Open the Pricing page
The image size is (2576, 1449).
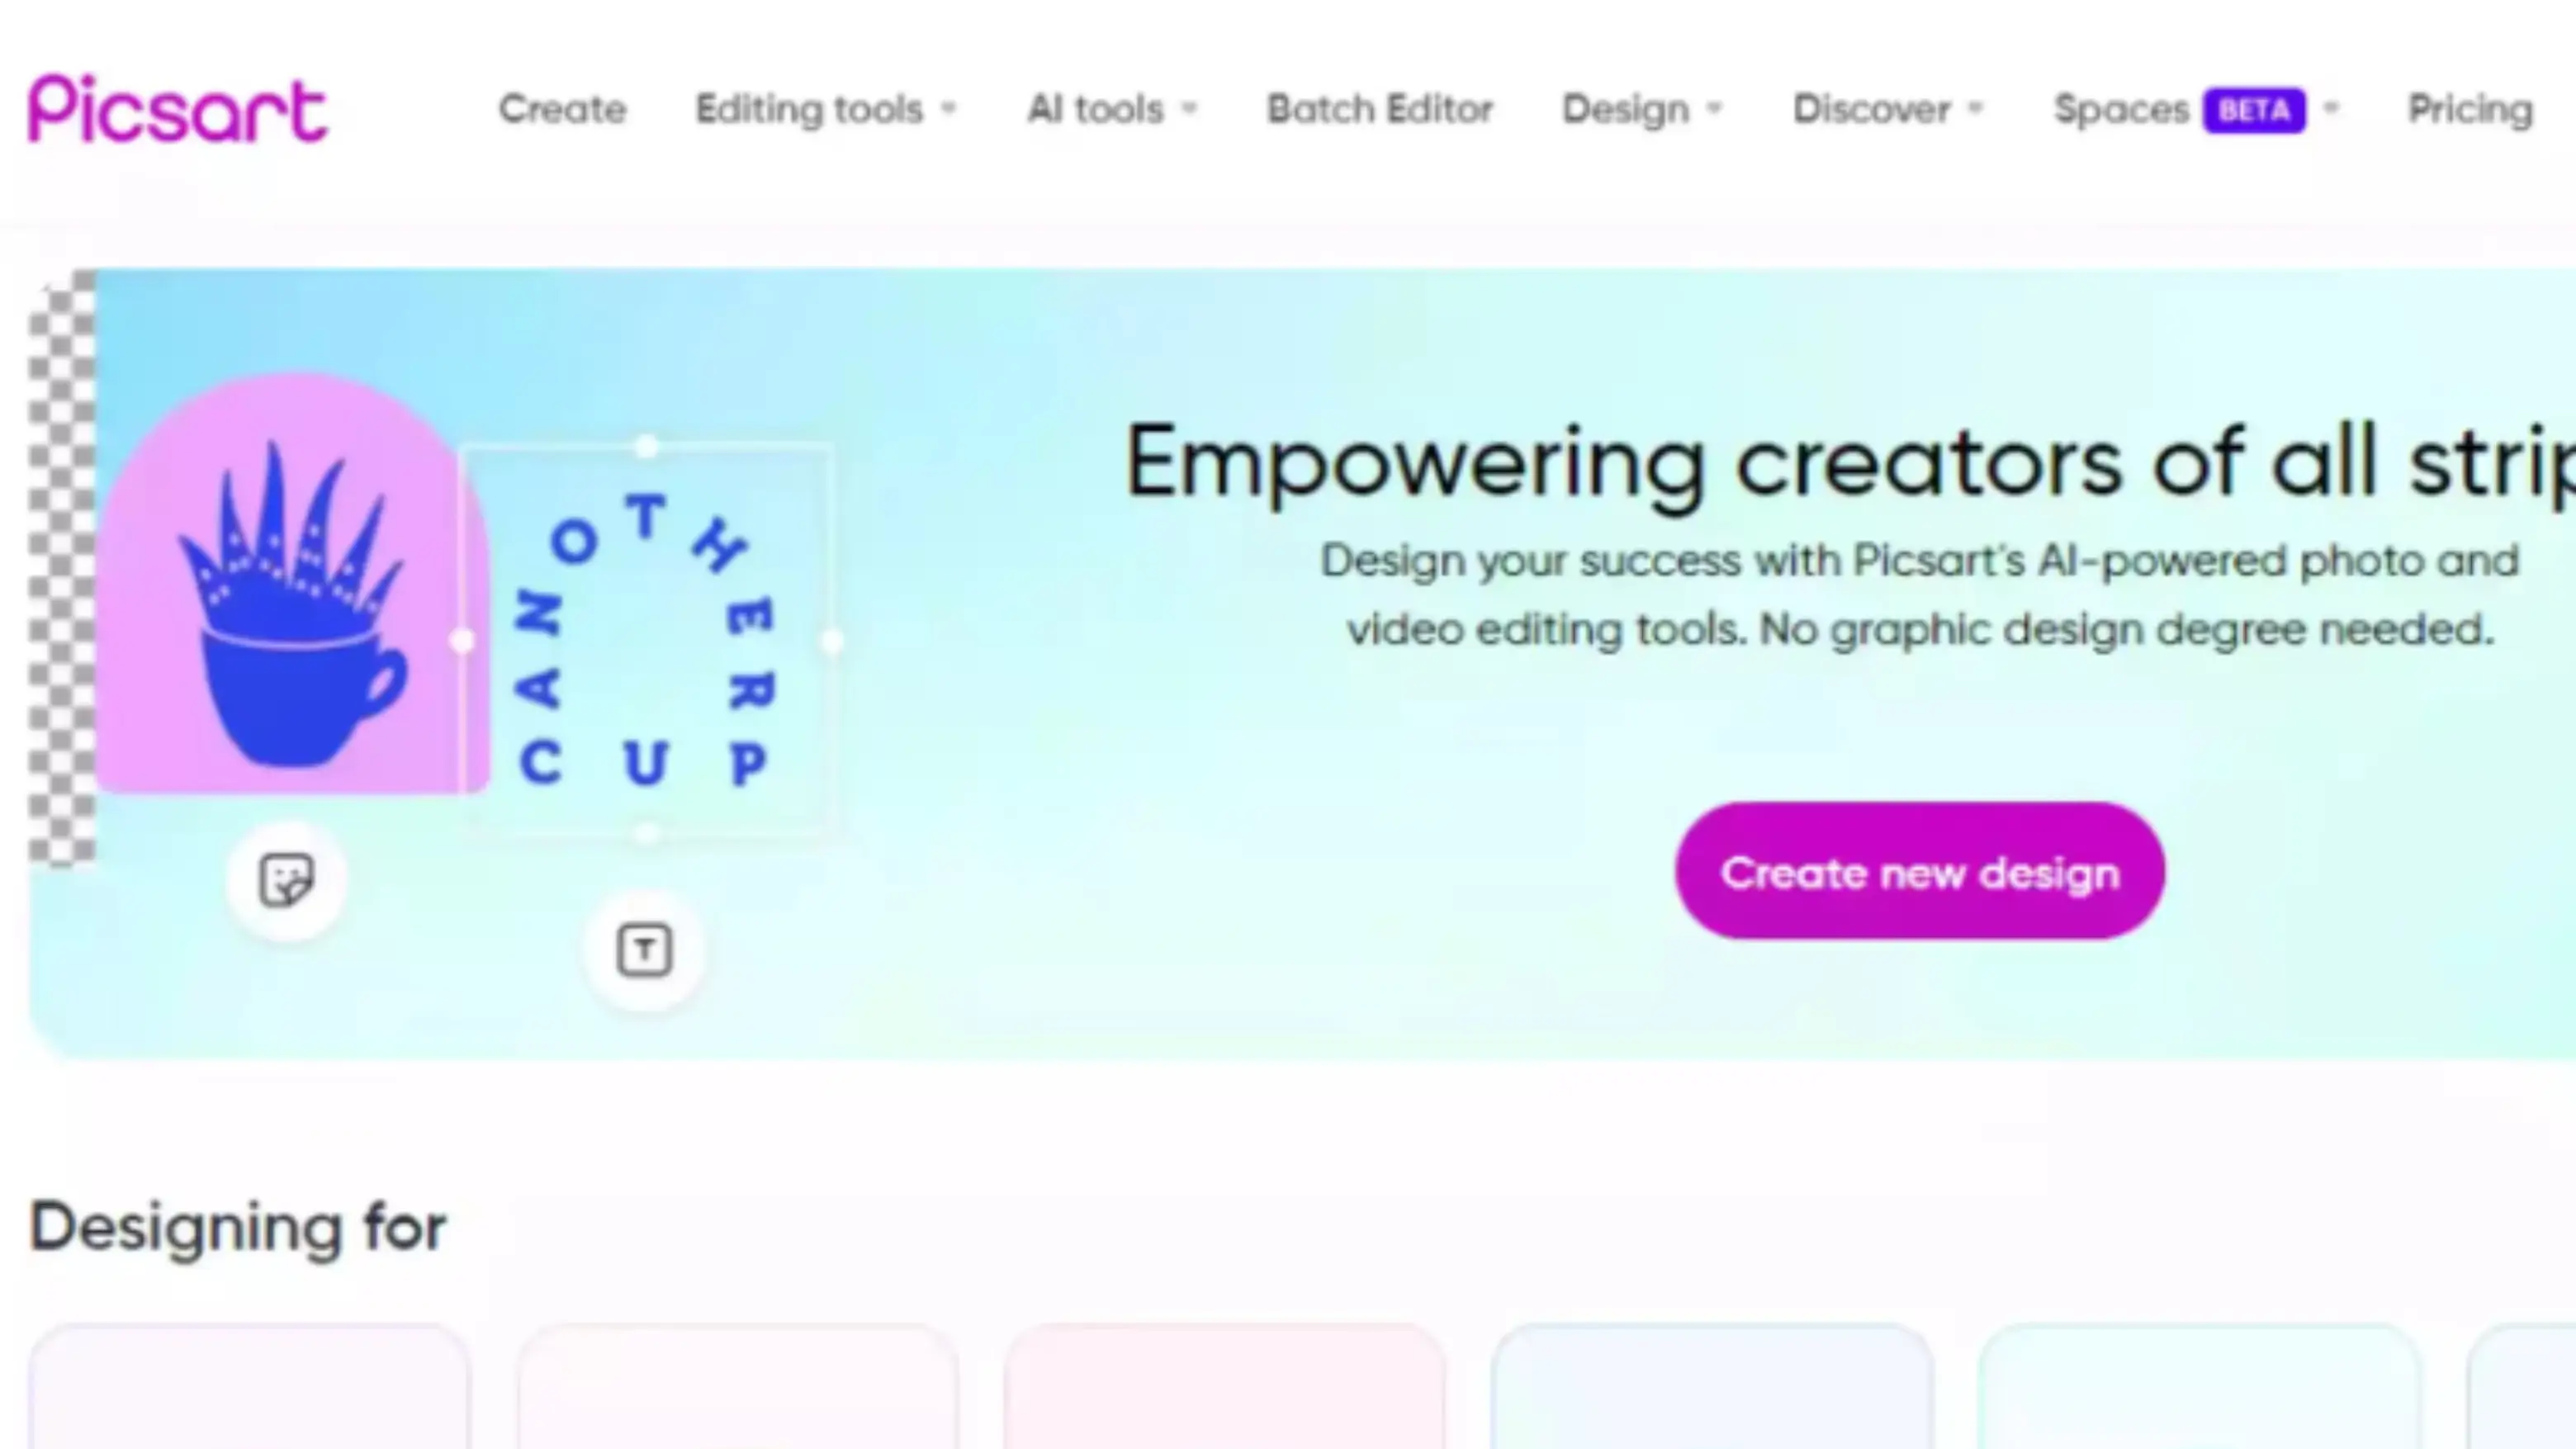click(x=2470, y=110)
